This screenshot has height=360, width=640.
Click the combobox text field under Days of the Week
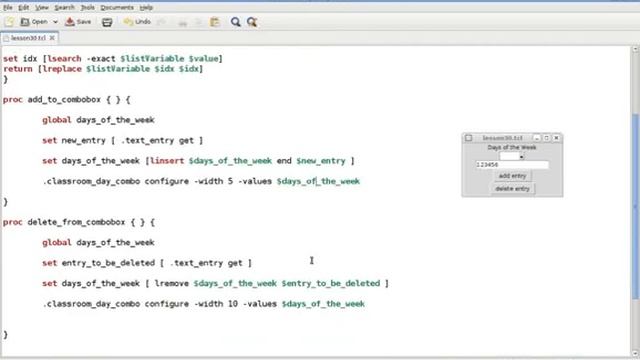coord(509,156)
